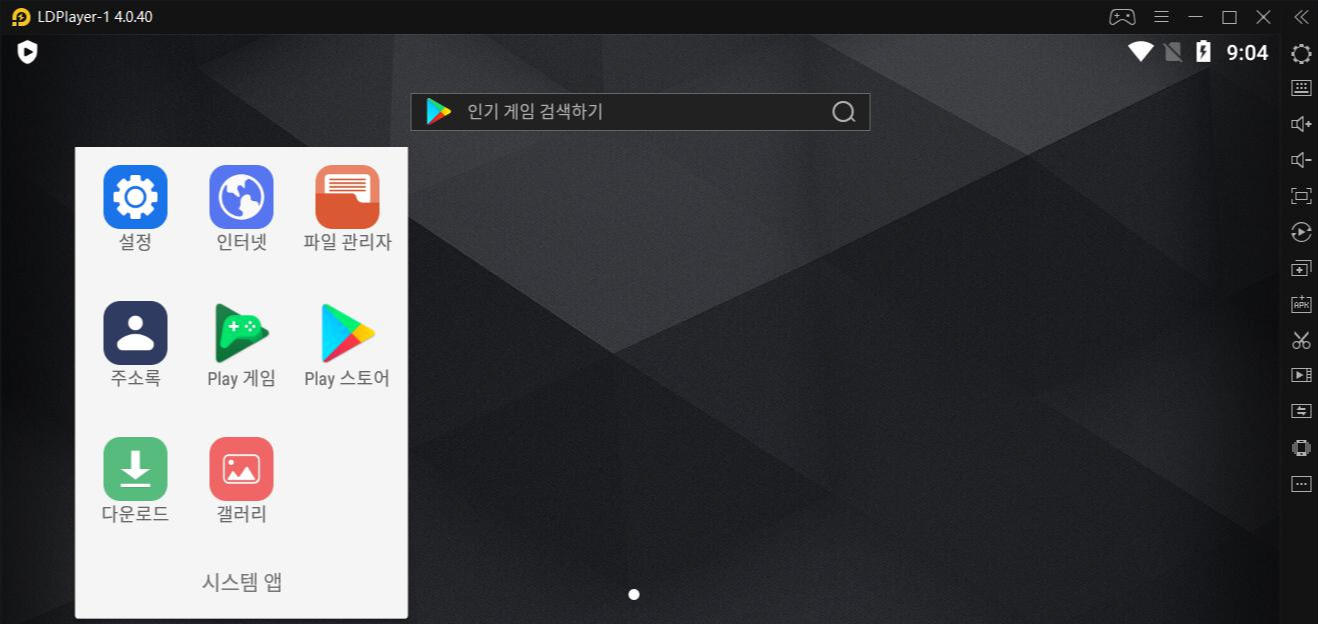
Task: Open LDPlayer sidebar settings gear icon
Action: (x=1301, y=54)
